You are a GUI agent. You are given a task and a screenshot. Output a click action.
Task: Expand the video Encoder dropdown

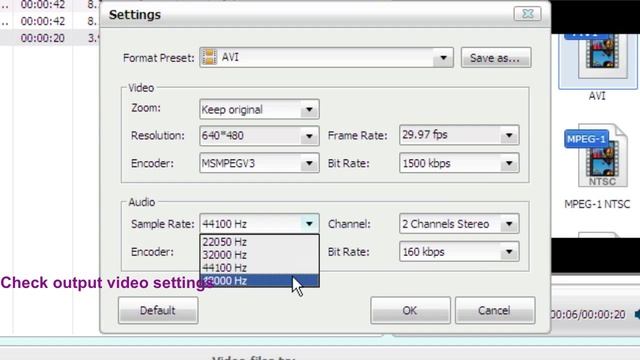[309, 163]
